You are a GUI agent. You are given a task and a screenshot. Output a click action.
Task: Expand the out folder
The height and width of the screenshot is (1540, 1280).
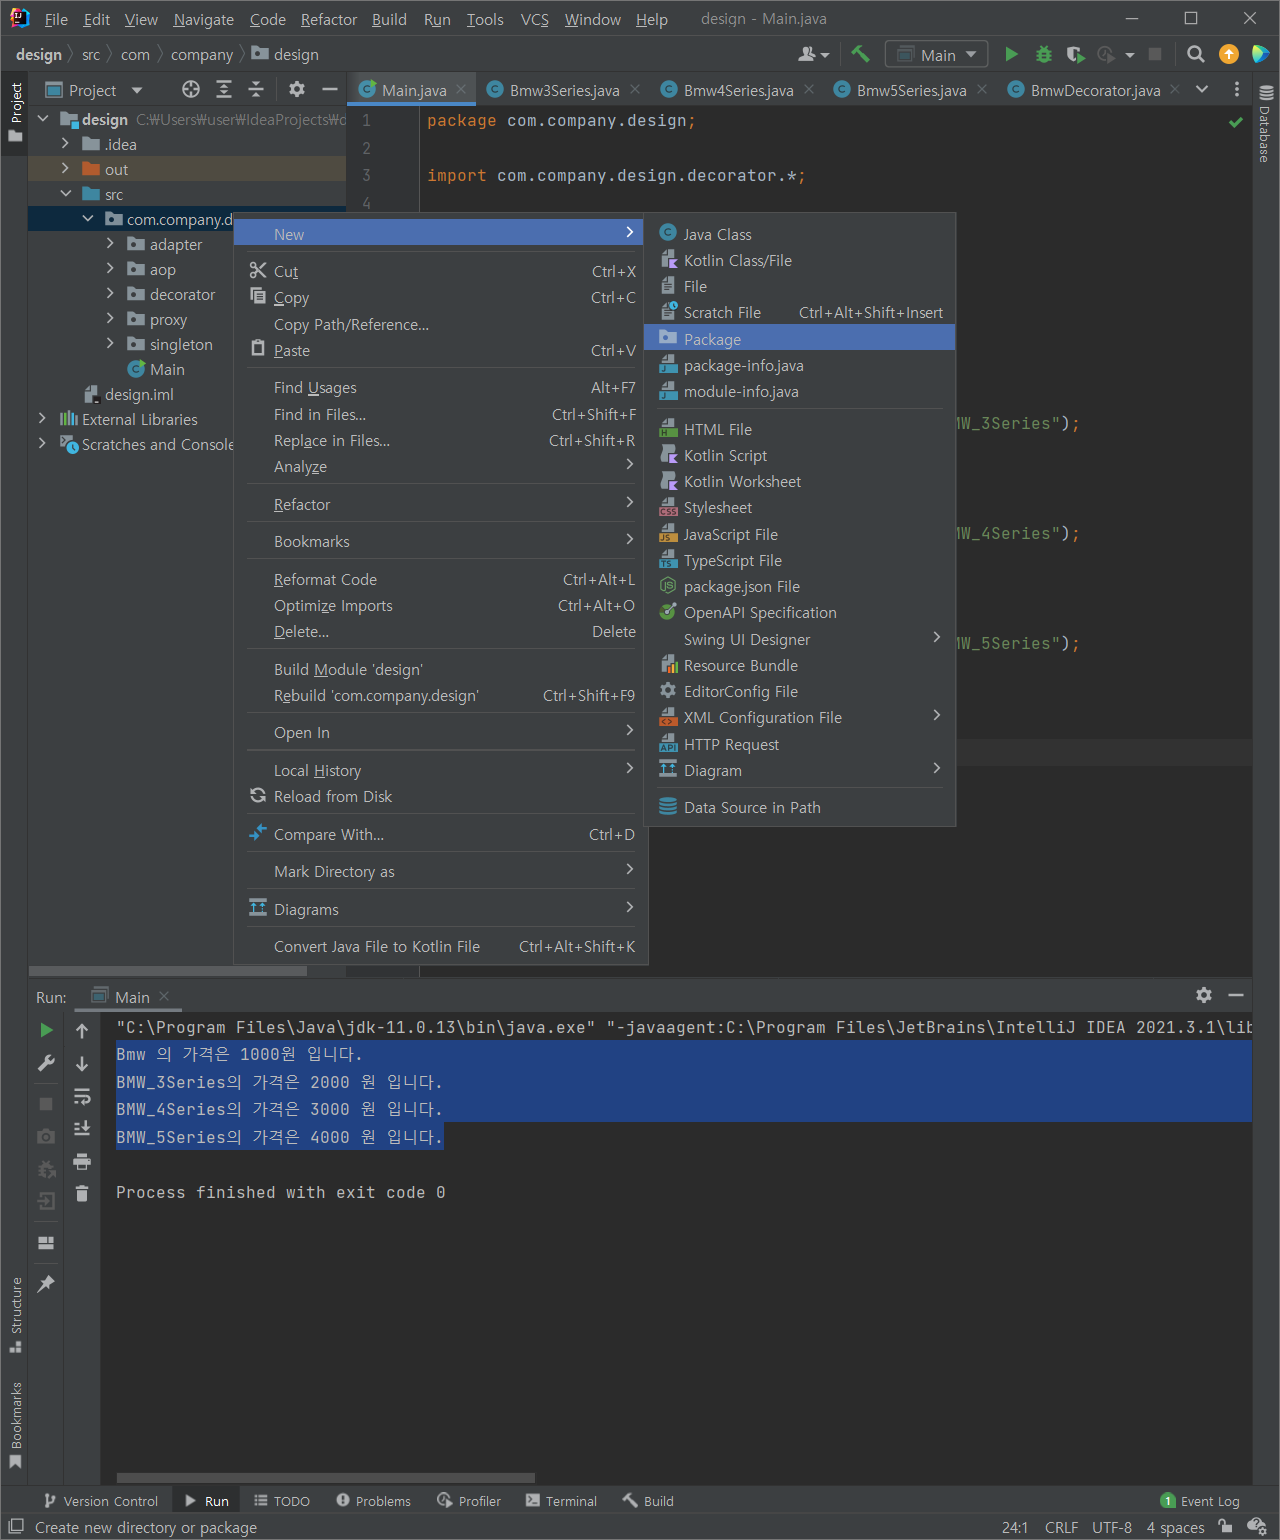65,168
